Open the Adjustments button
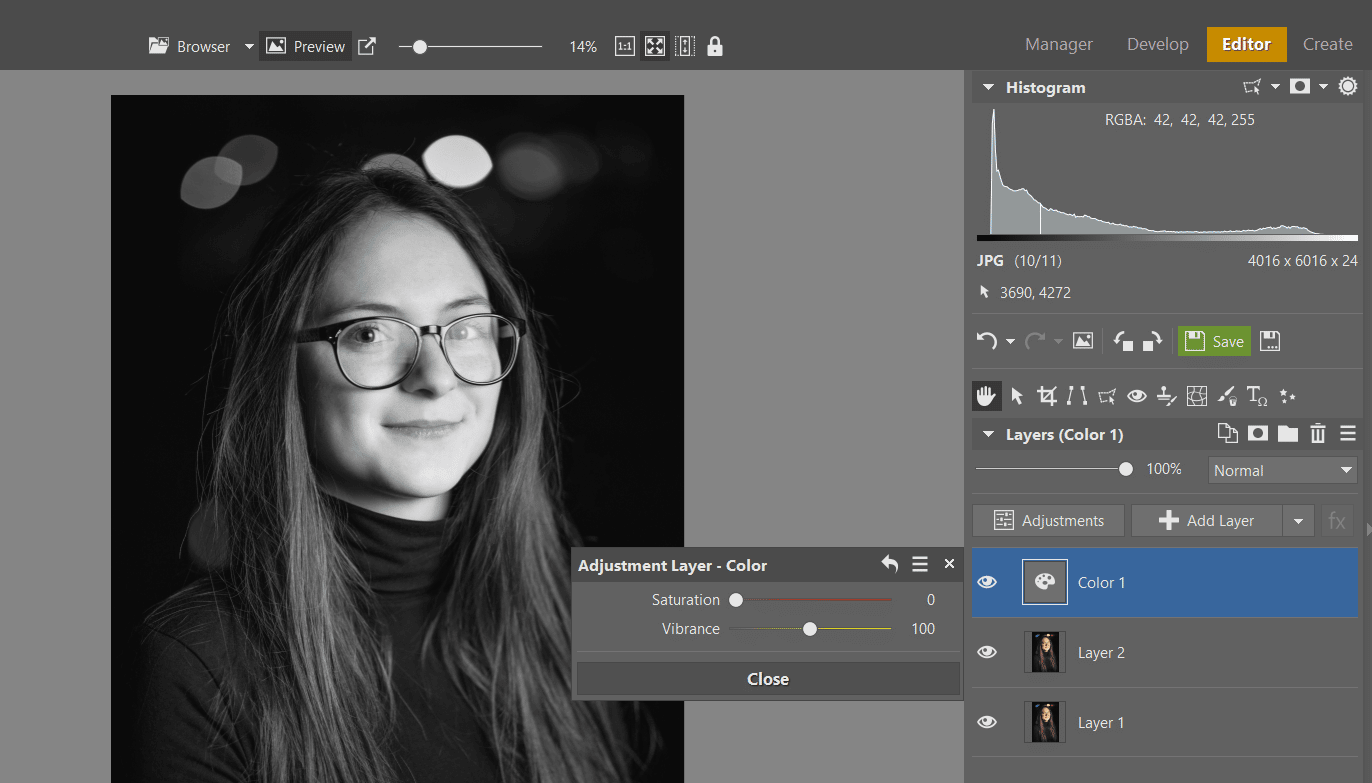The height and width of the screenshot is (783, 1372). pos(1048,520)
